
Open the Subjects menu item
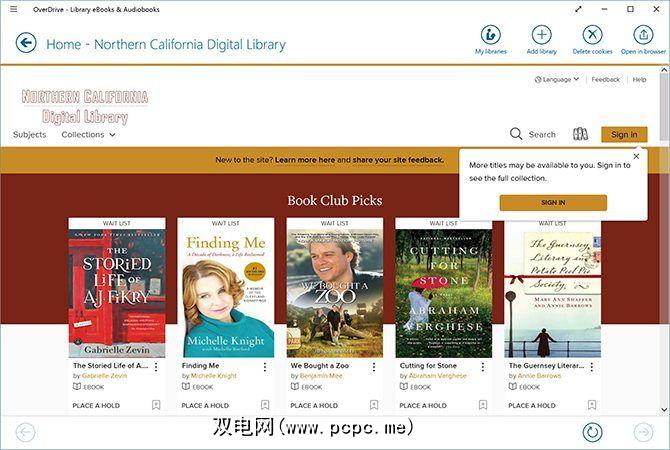[x=29, y=135]
